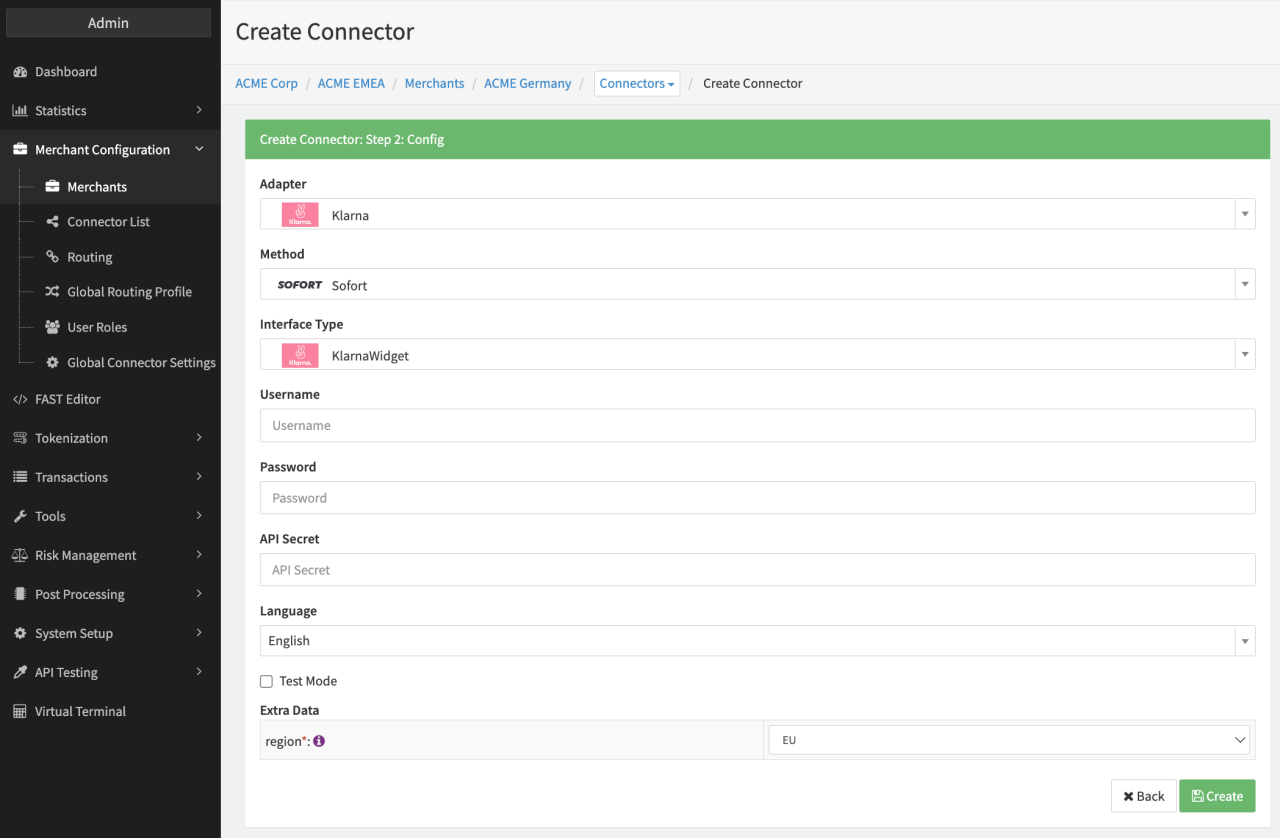Viewport: 1280px width, 838px height.
Task: Enable the Test Mode checkbox
Action: [x=266, y=681]
